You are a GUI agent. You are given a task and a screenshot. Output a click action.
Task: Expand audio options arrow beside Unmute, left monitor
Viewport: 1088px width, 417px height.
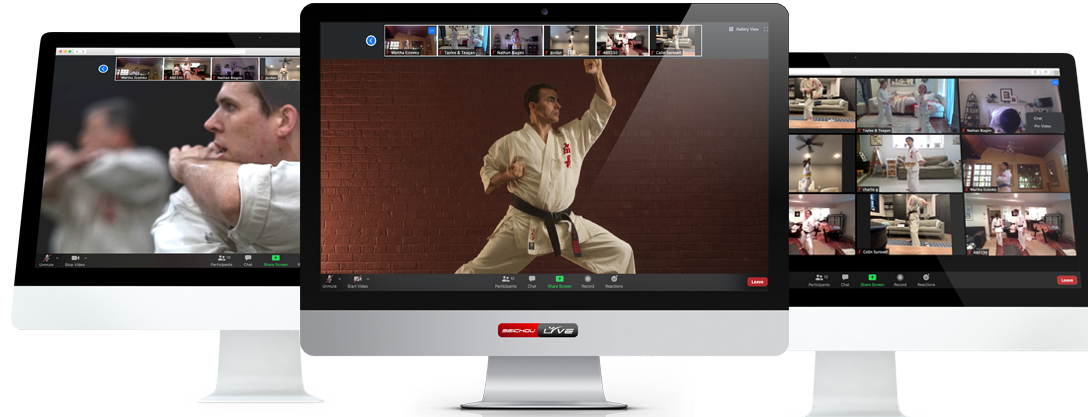coord(56,259)
